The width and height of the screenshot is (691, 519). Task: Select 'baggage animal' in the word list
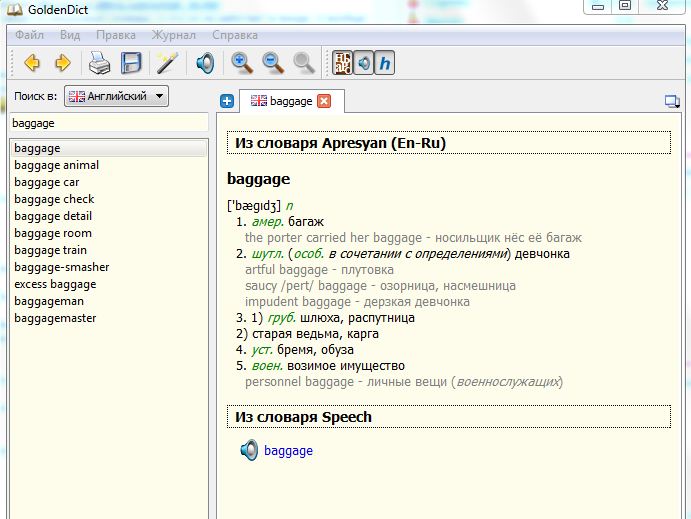pos(109,165)
